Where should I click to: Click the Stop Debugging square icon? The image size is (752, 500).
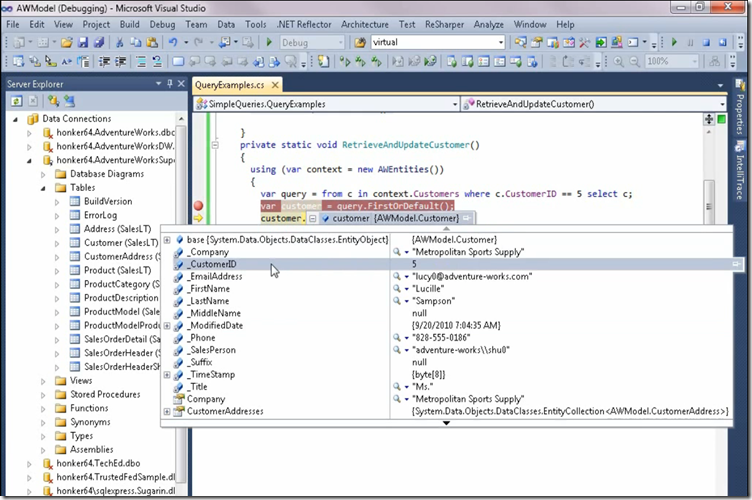[706, 43]
